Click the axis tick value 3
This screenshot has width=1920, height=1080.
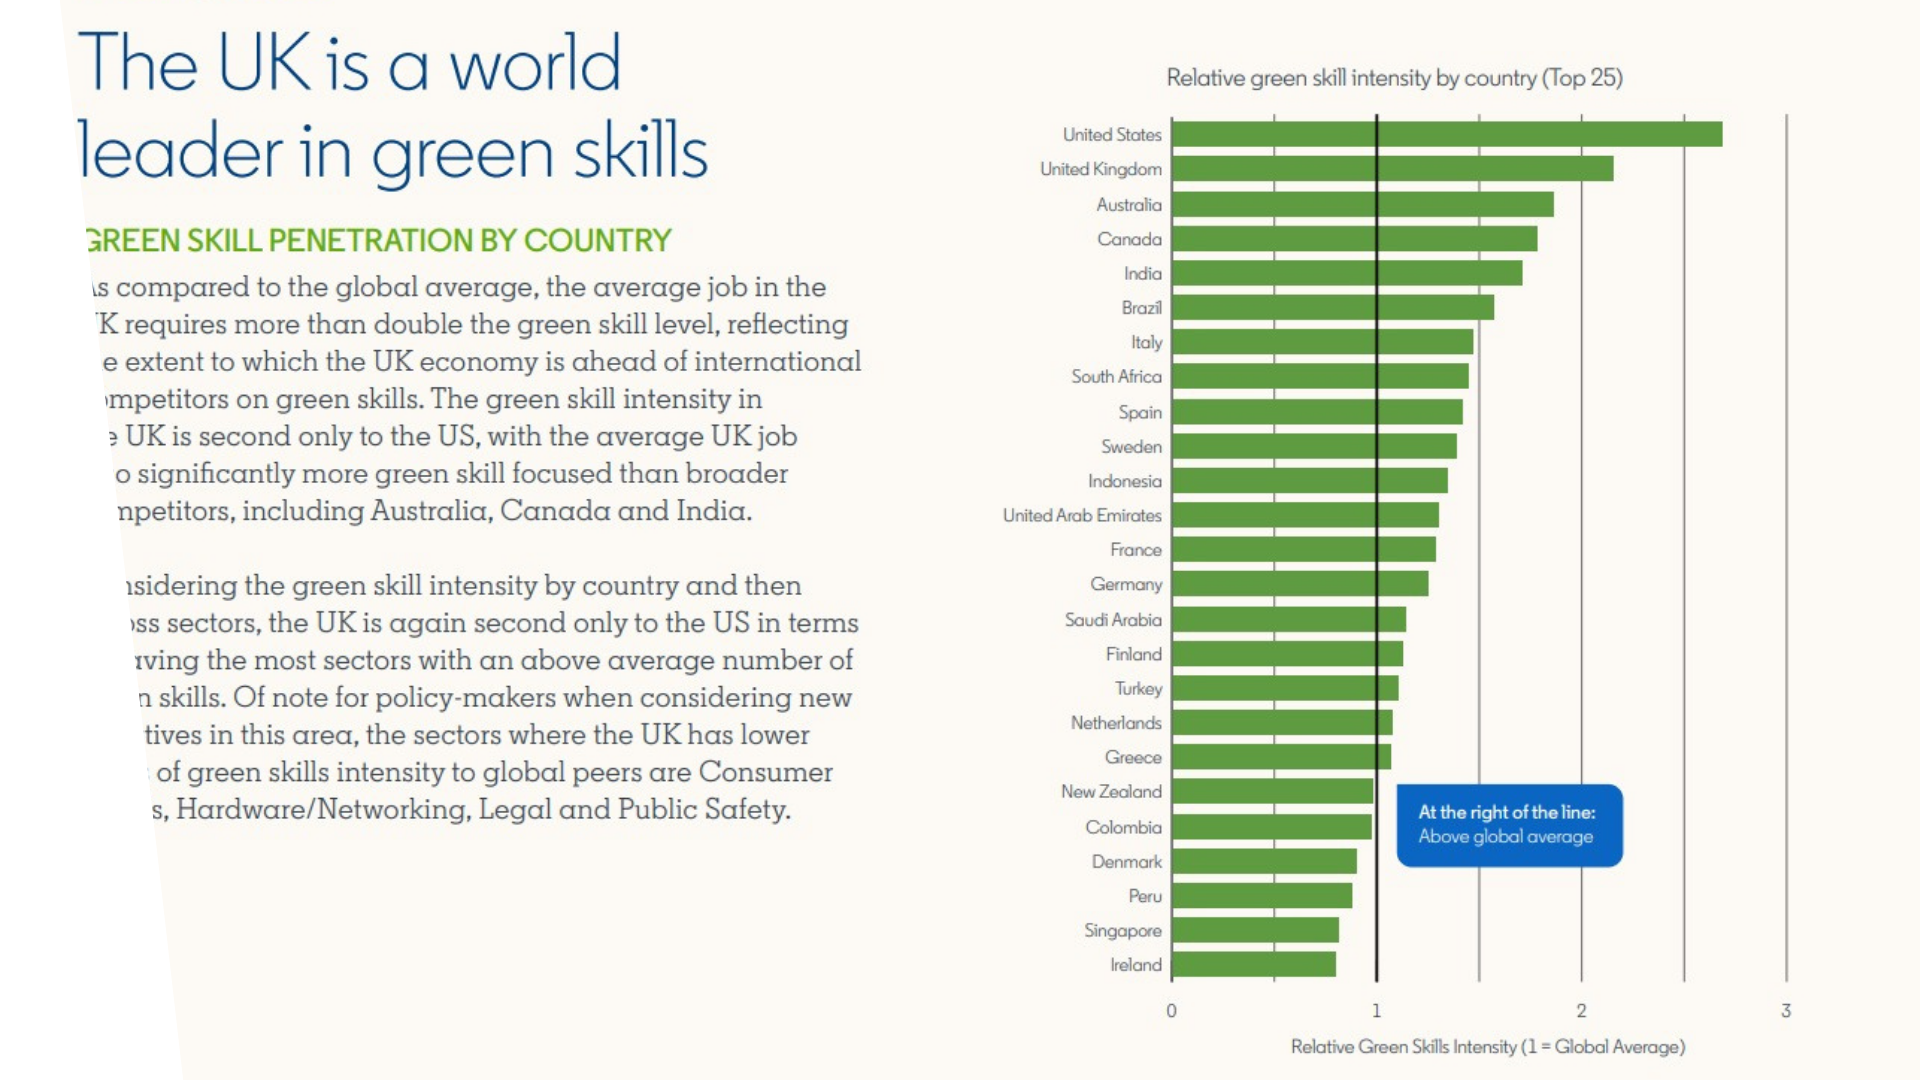tap(1786, 1011)
